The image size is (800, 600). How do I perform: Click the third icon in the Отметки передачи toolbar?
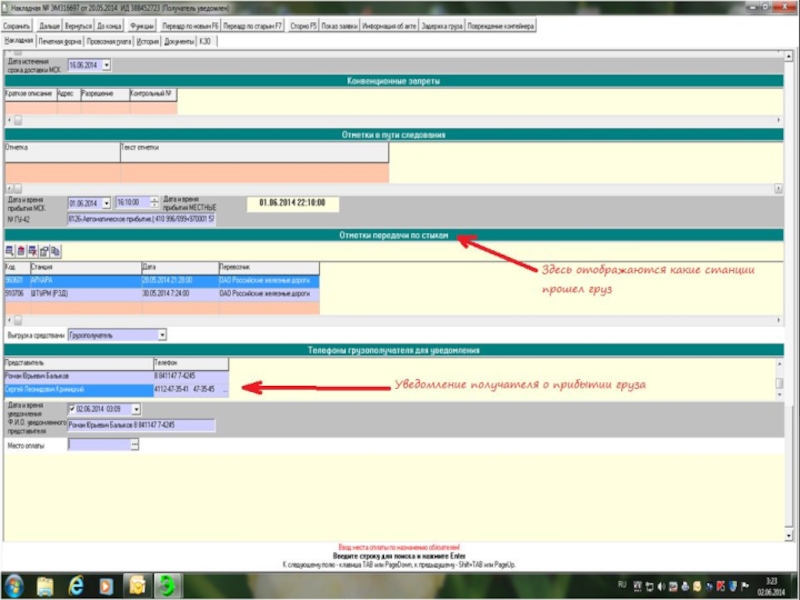tap(33, 250)
